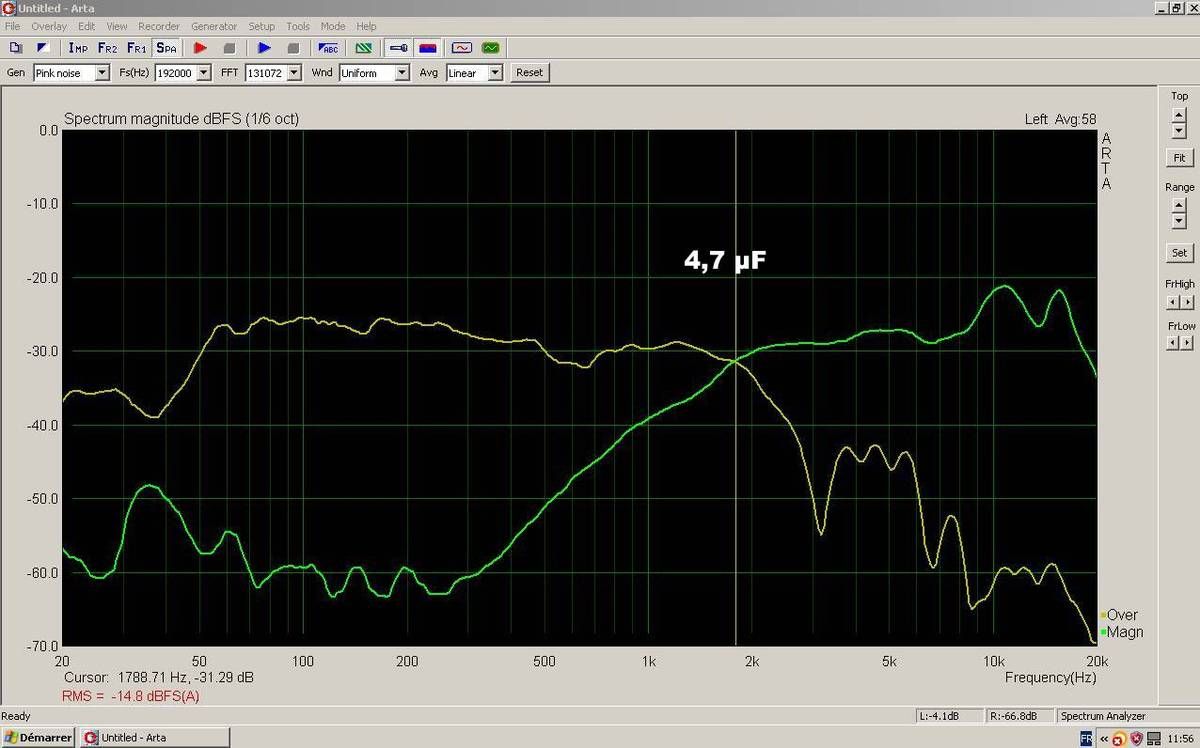Viewport: 1200px width, 748px height.
Task: Click FrHigh left arrow
Action: point(1174,301)
